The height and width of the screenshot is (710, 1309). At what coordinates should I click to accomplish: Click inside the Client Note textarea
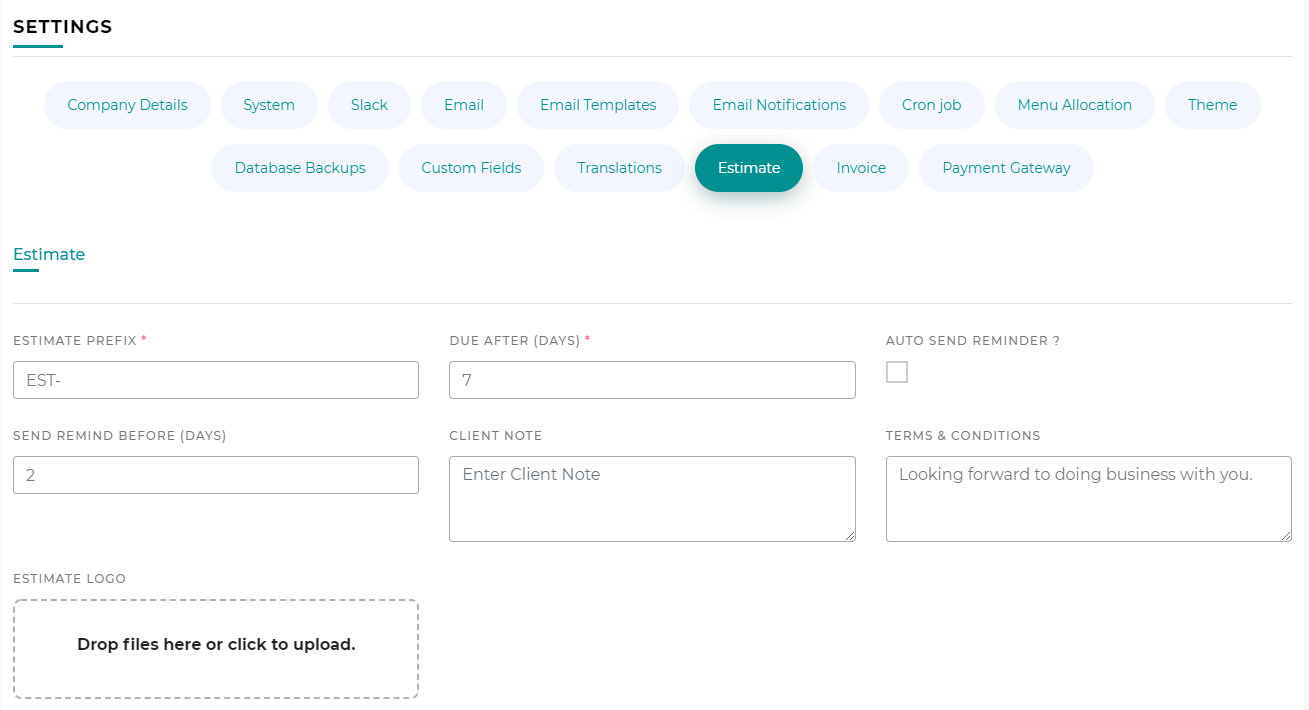click(652, 499)
